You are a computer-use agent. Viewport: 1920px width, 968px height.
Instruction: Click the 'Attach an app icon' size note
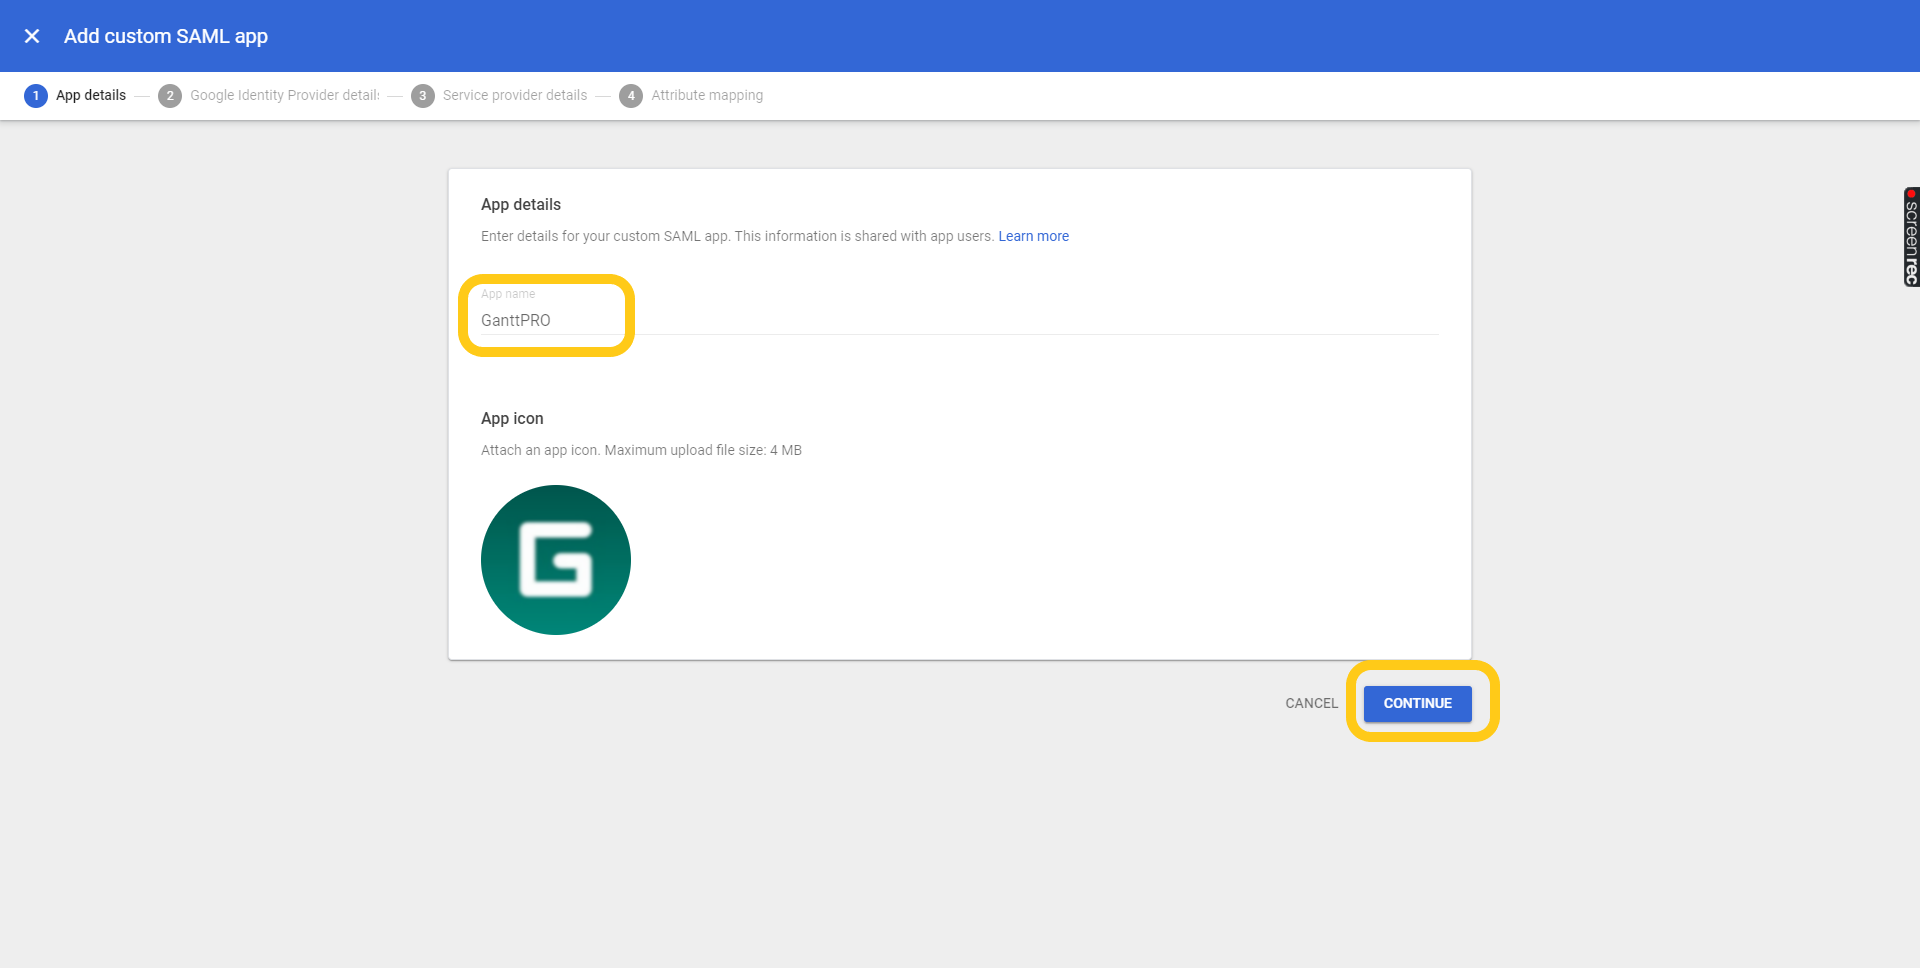[x=641, y=450]
